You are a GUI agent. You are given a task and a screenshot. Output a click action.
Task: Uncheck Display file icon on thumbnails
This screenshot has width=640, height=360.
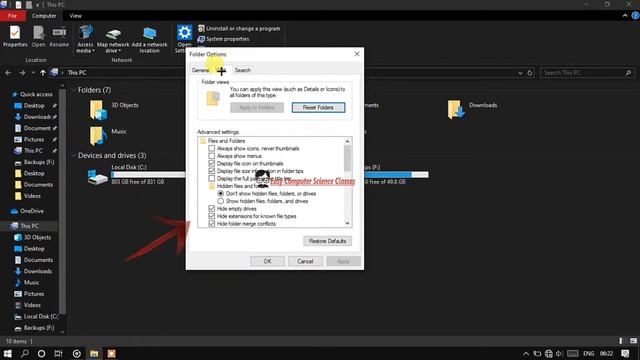[x=211, y=163]
